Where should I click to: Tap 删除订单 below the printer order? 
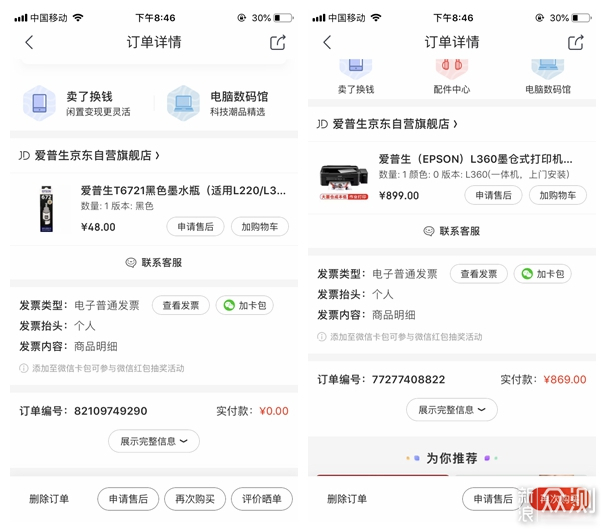point(346,499)
